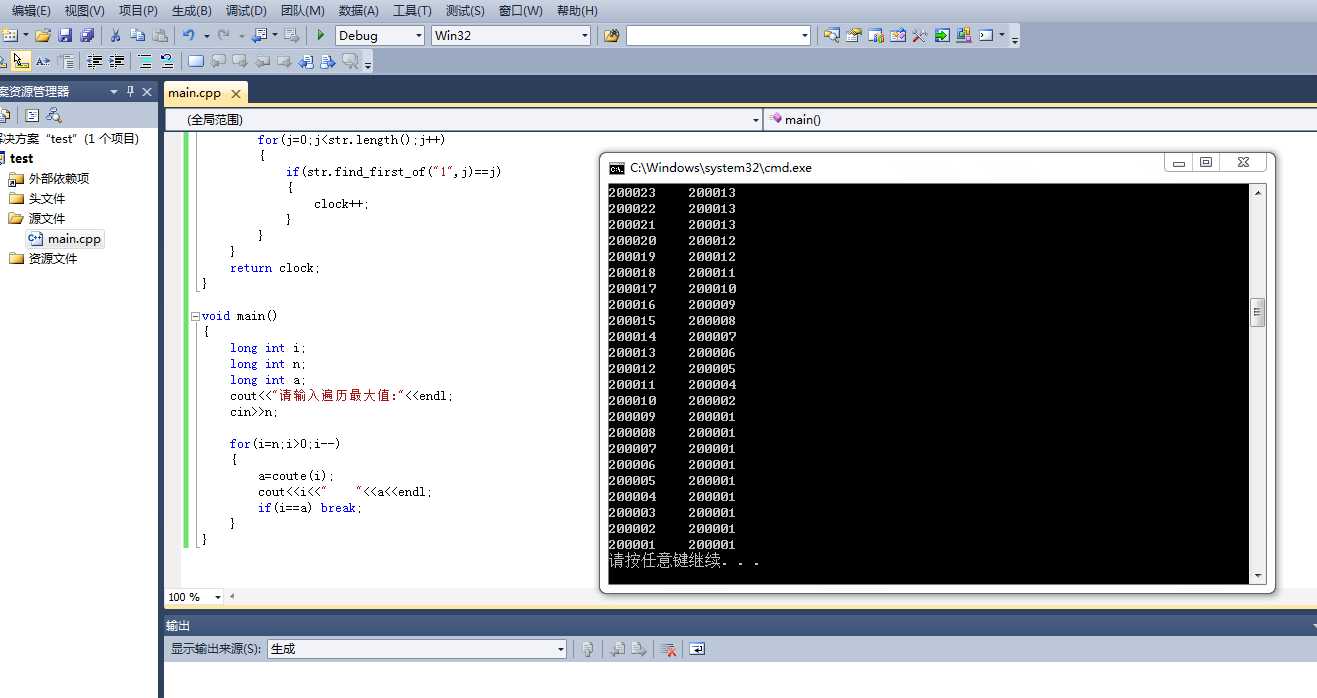Open the 视图(V) menu

click(x=84, y=10)
